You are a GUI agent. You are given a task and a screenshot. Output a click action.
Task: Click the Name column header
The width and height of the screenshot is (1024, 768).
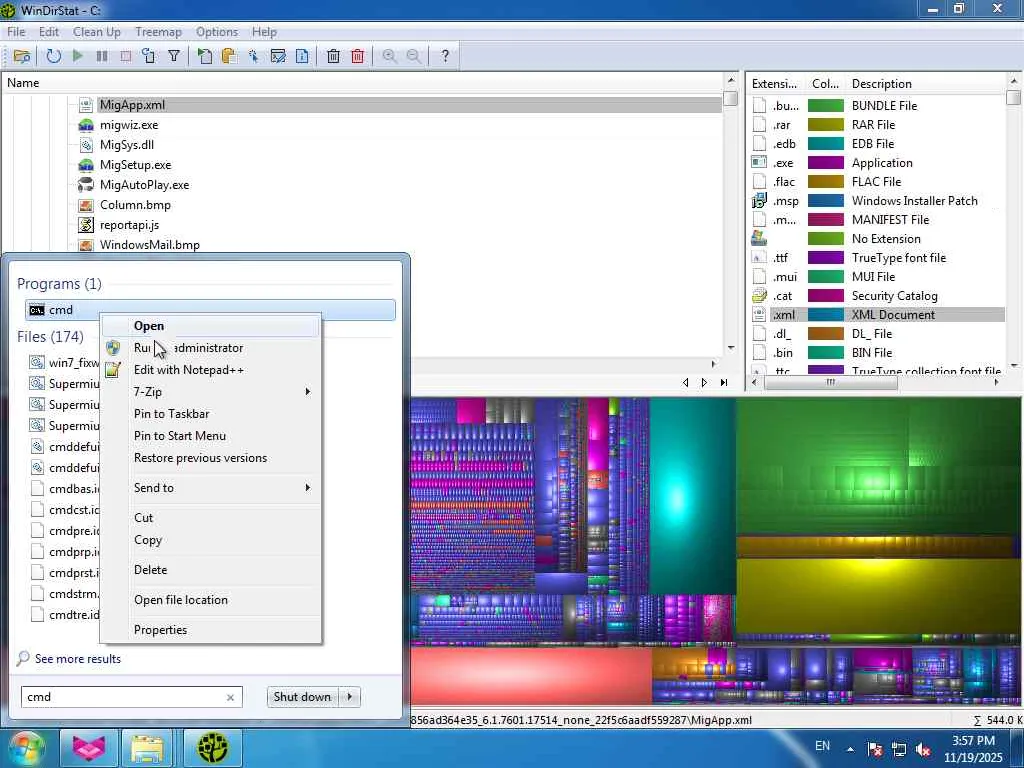click(x=24, y=83)
